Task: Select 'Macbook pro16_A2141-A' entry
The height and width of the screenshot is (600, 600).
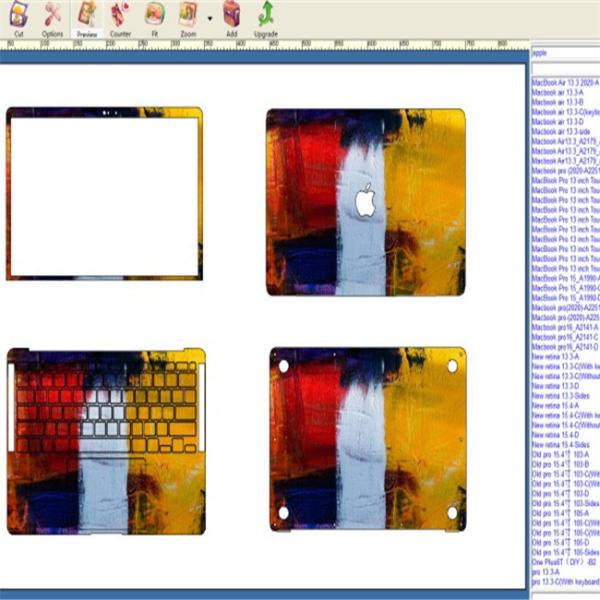Action: click(x=565, y=327)
